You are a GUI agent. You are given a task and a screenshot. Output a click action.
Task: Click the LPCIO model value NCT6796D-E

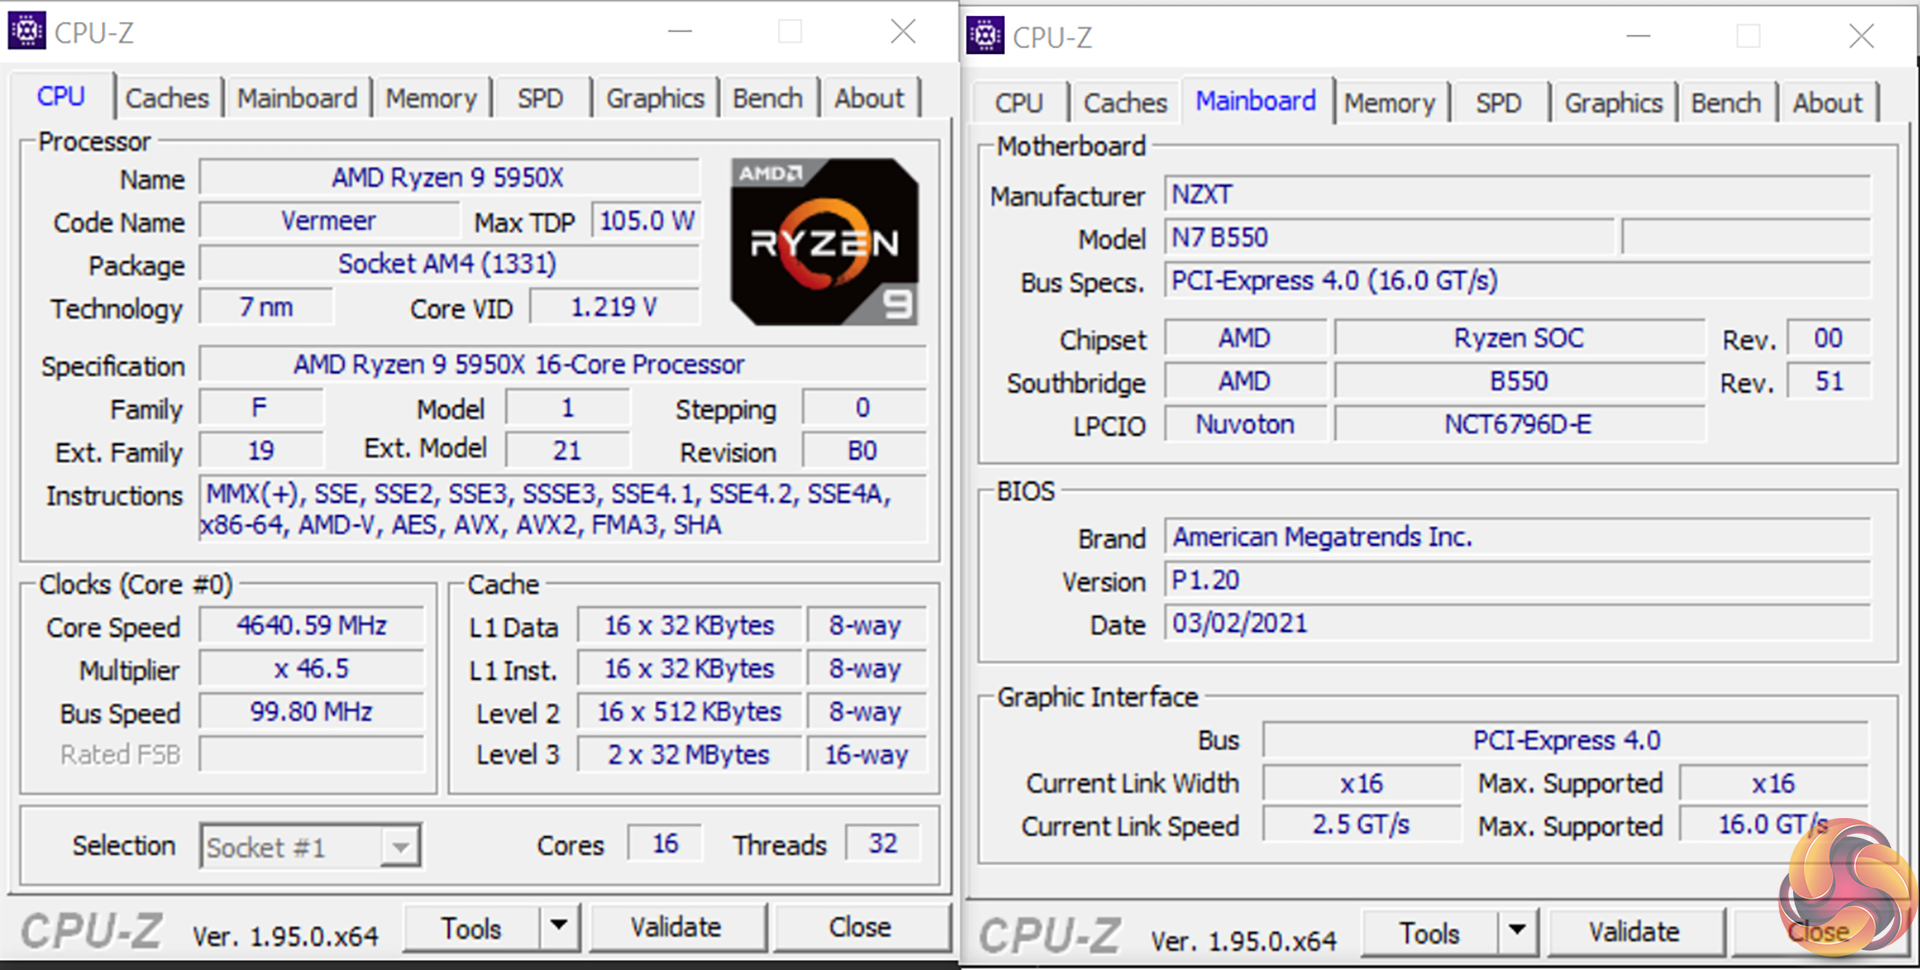click(x=1519, y=424)
